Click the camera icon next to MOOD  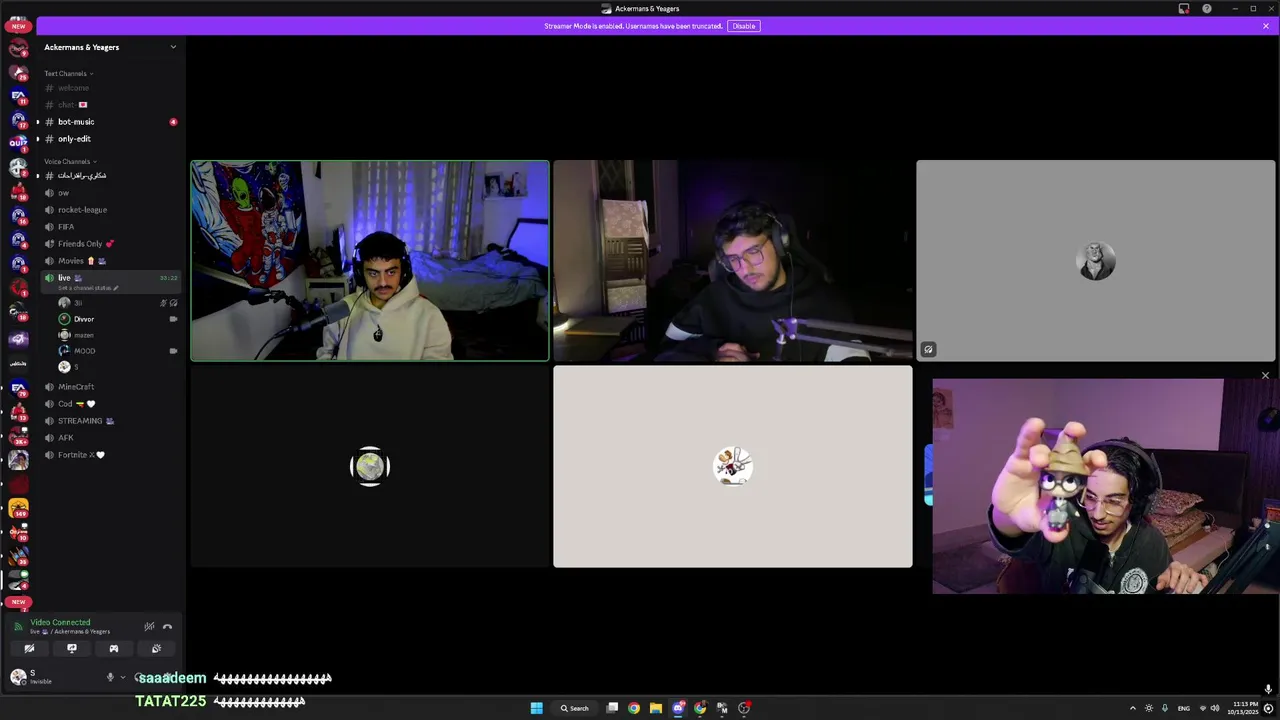pyautogui.click(x=173, y=351)
